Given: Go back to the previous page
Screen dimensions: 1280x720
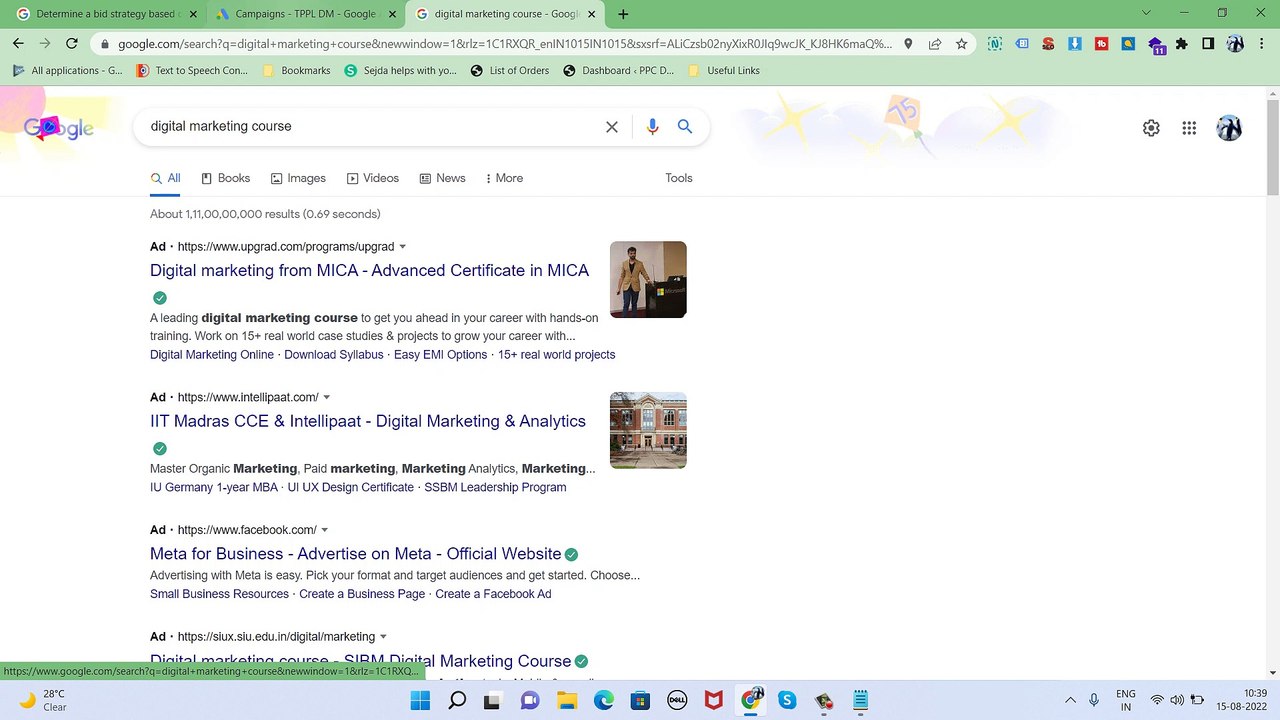Looking at the screenshot, I should pos(18,43).
